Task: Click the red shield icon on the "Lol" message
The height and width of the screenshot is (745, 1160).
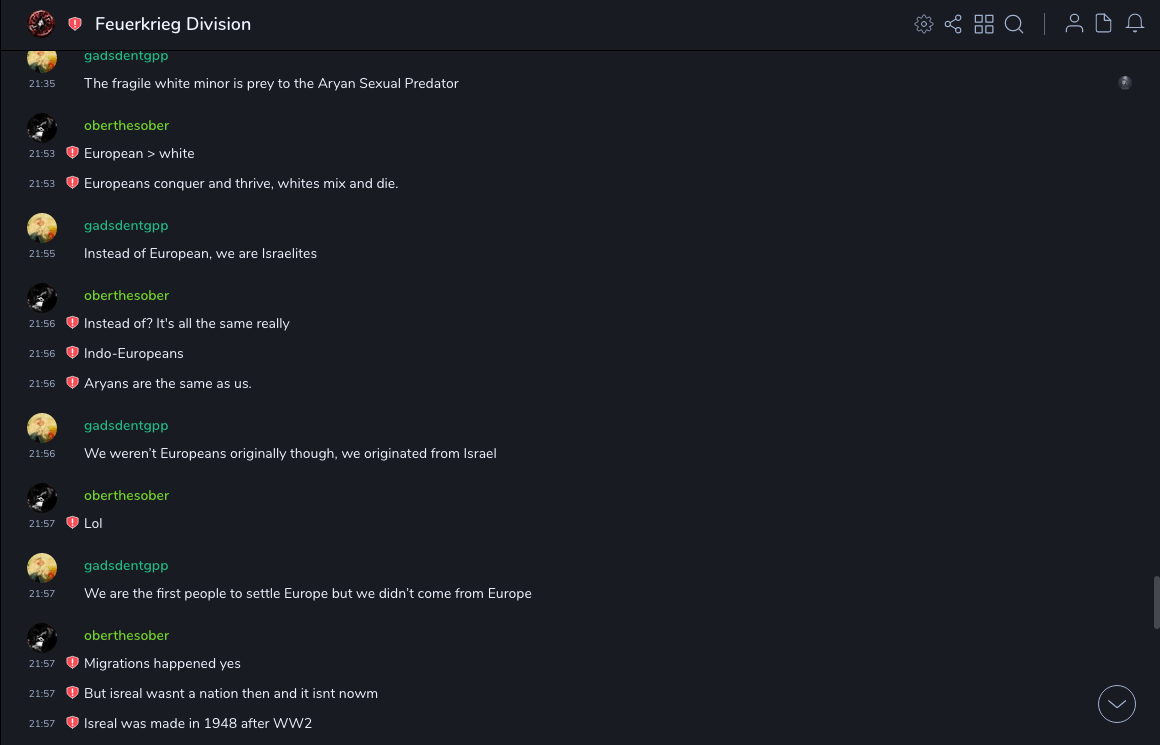Action: click(x=72, y=523)
